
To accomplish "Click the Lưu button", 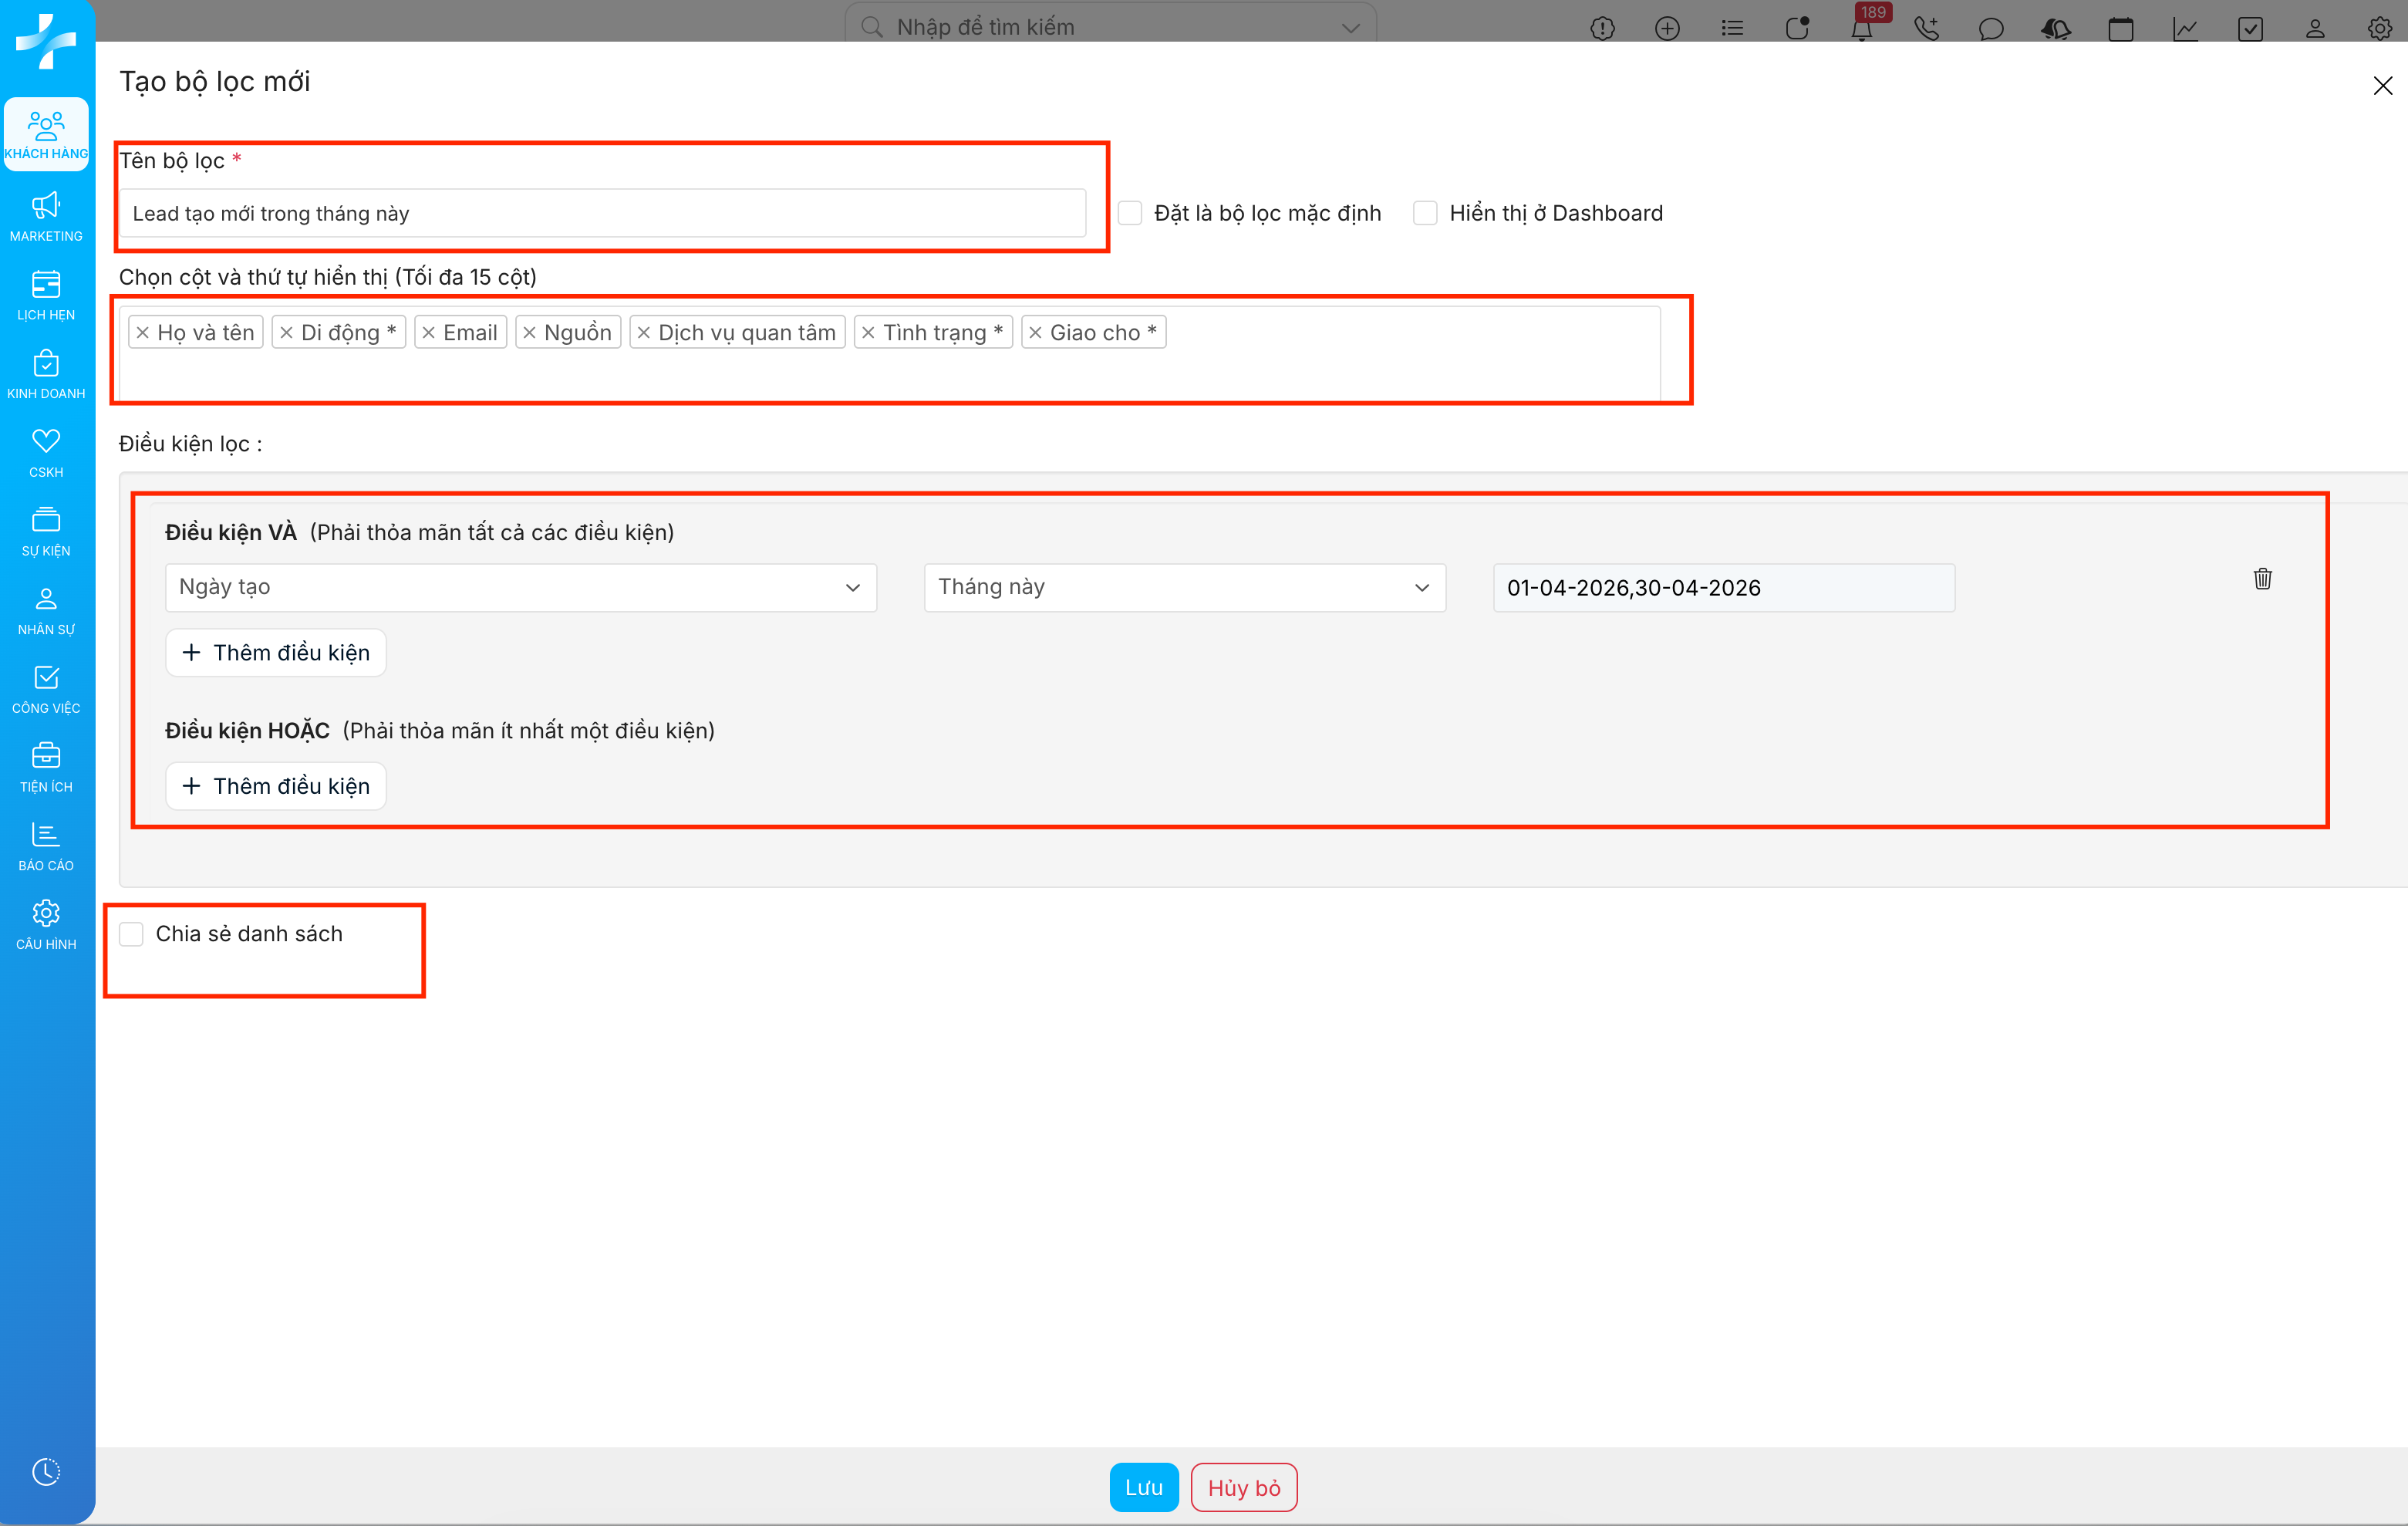I will click(1143, 1487).
